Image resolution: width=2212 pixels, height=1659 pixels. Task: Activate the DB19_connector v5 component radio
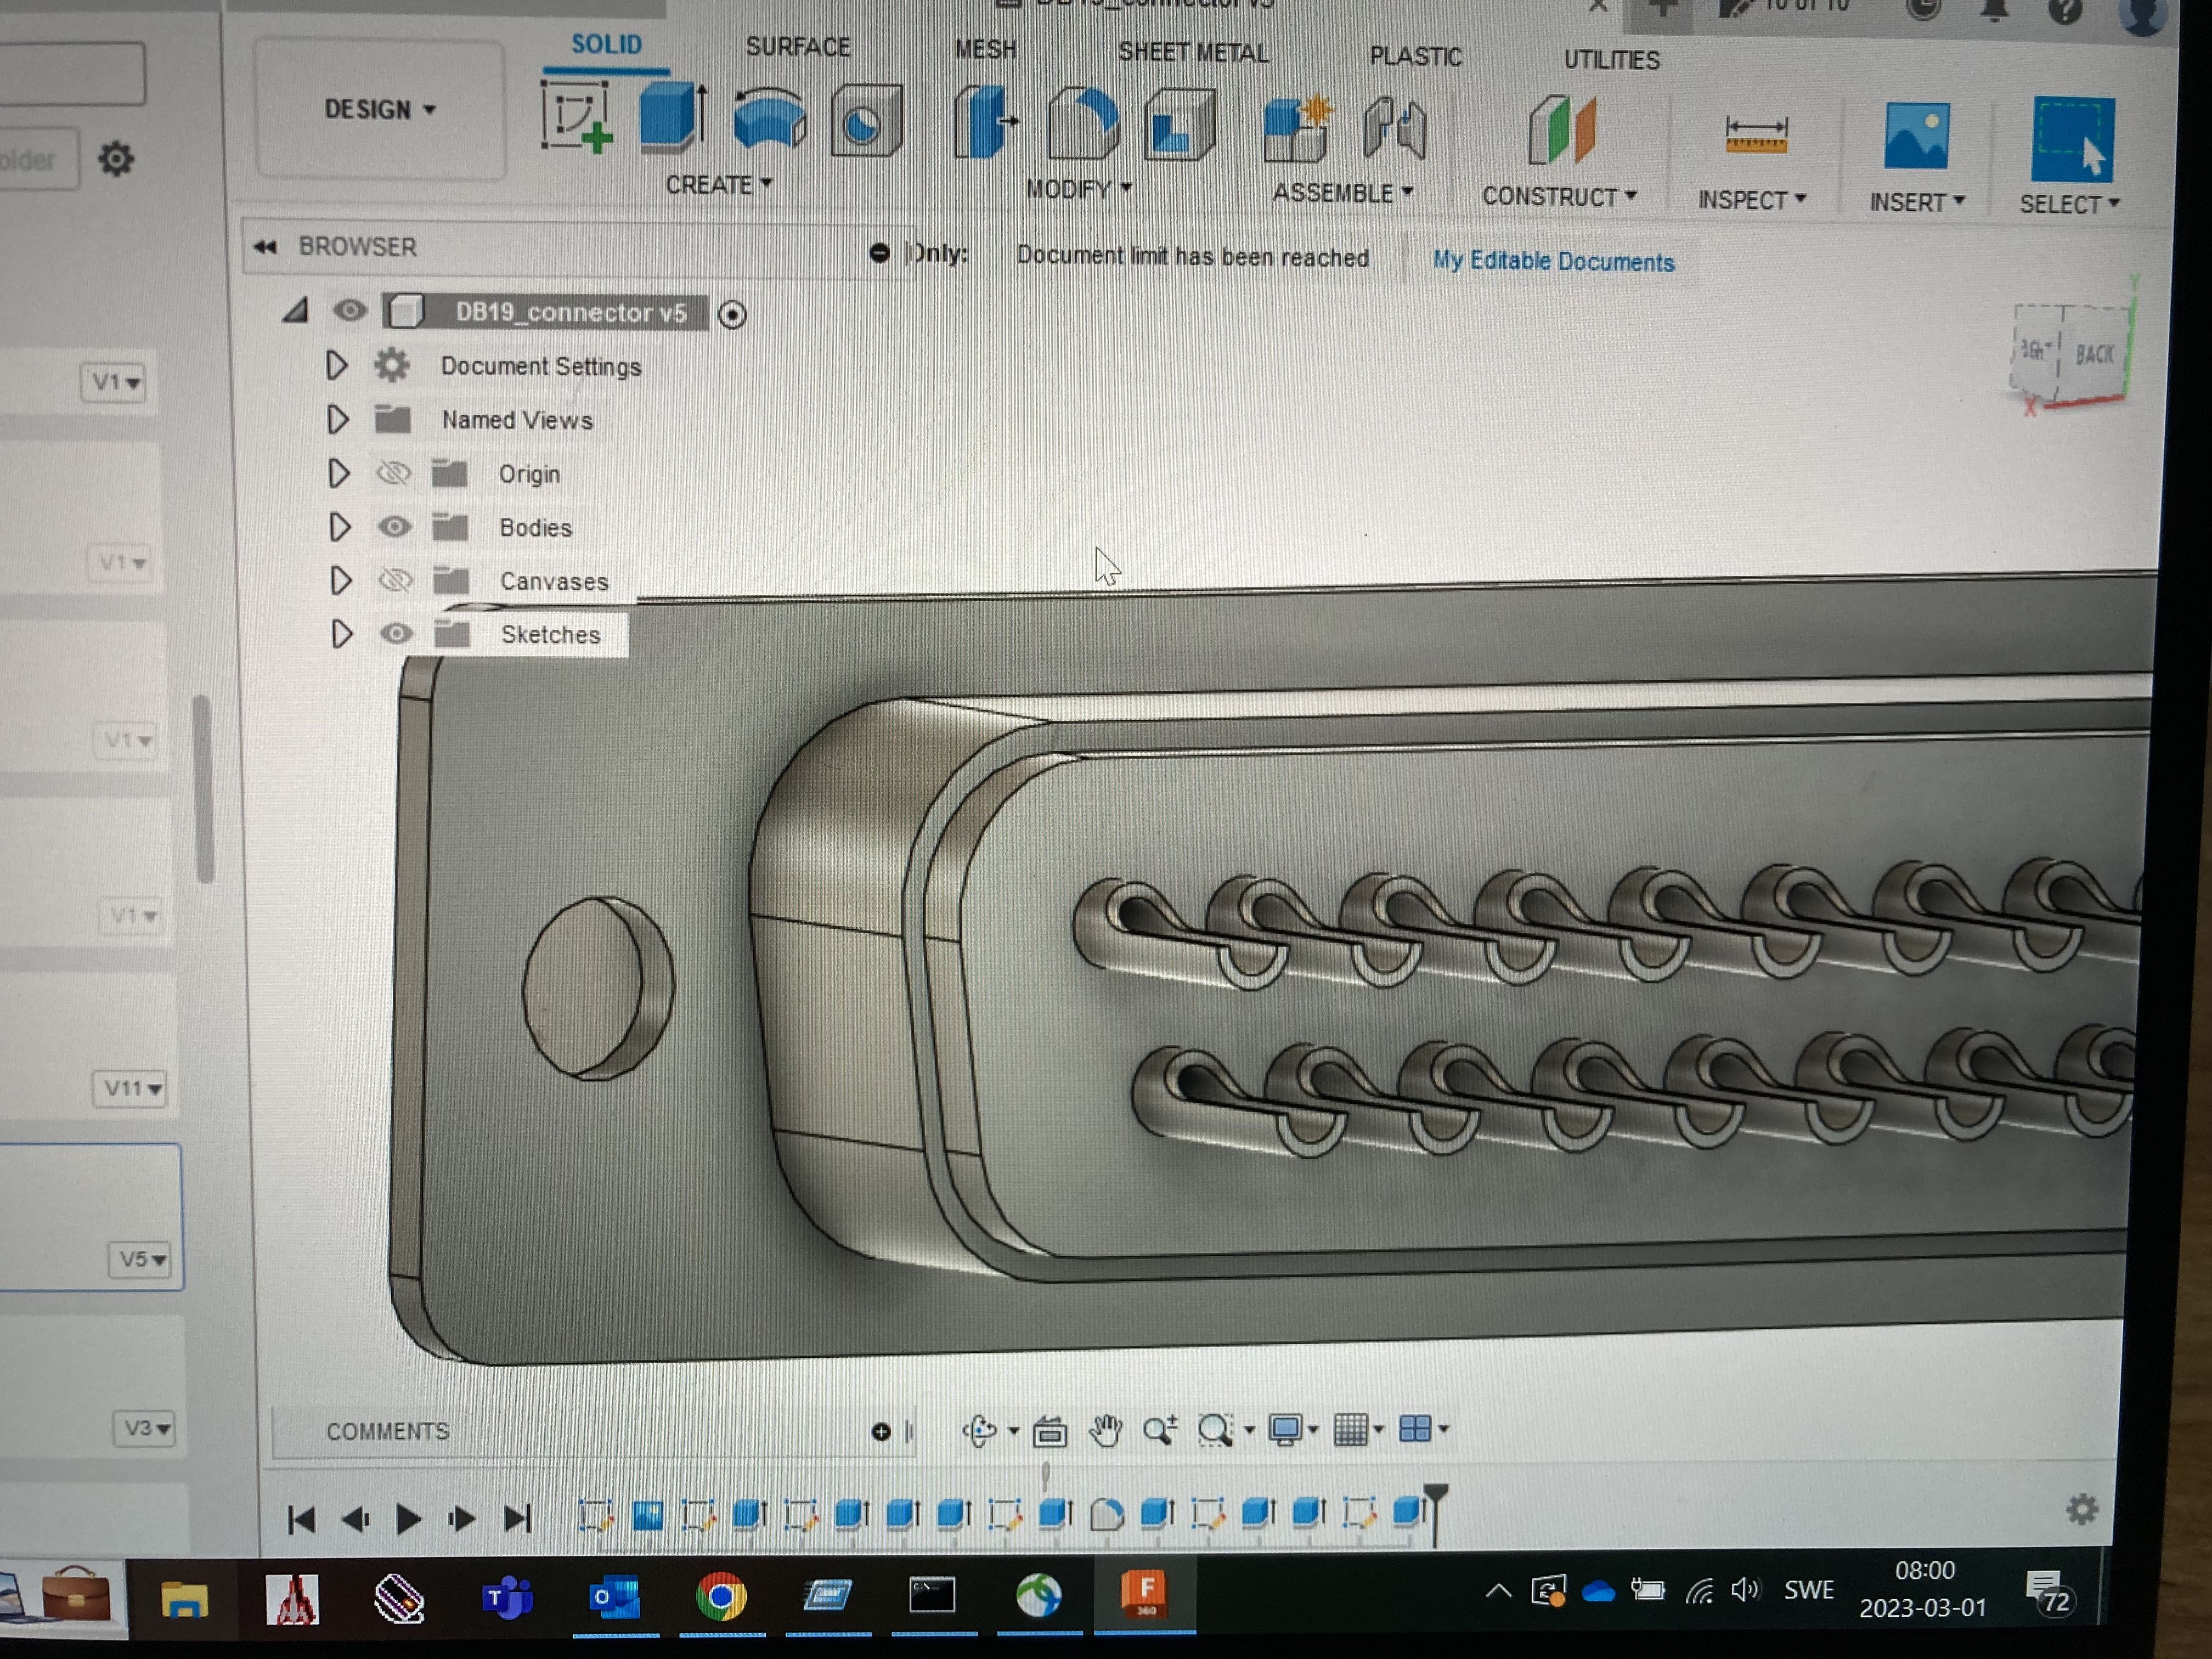pyautogui.click(x=732, y=315)
